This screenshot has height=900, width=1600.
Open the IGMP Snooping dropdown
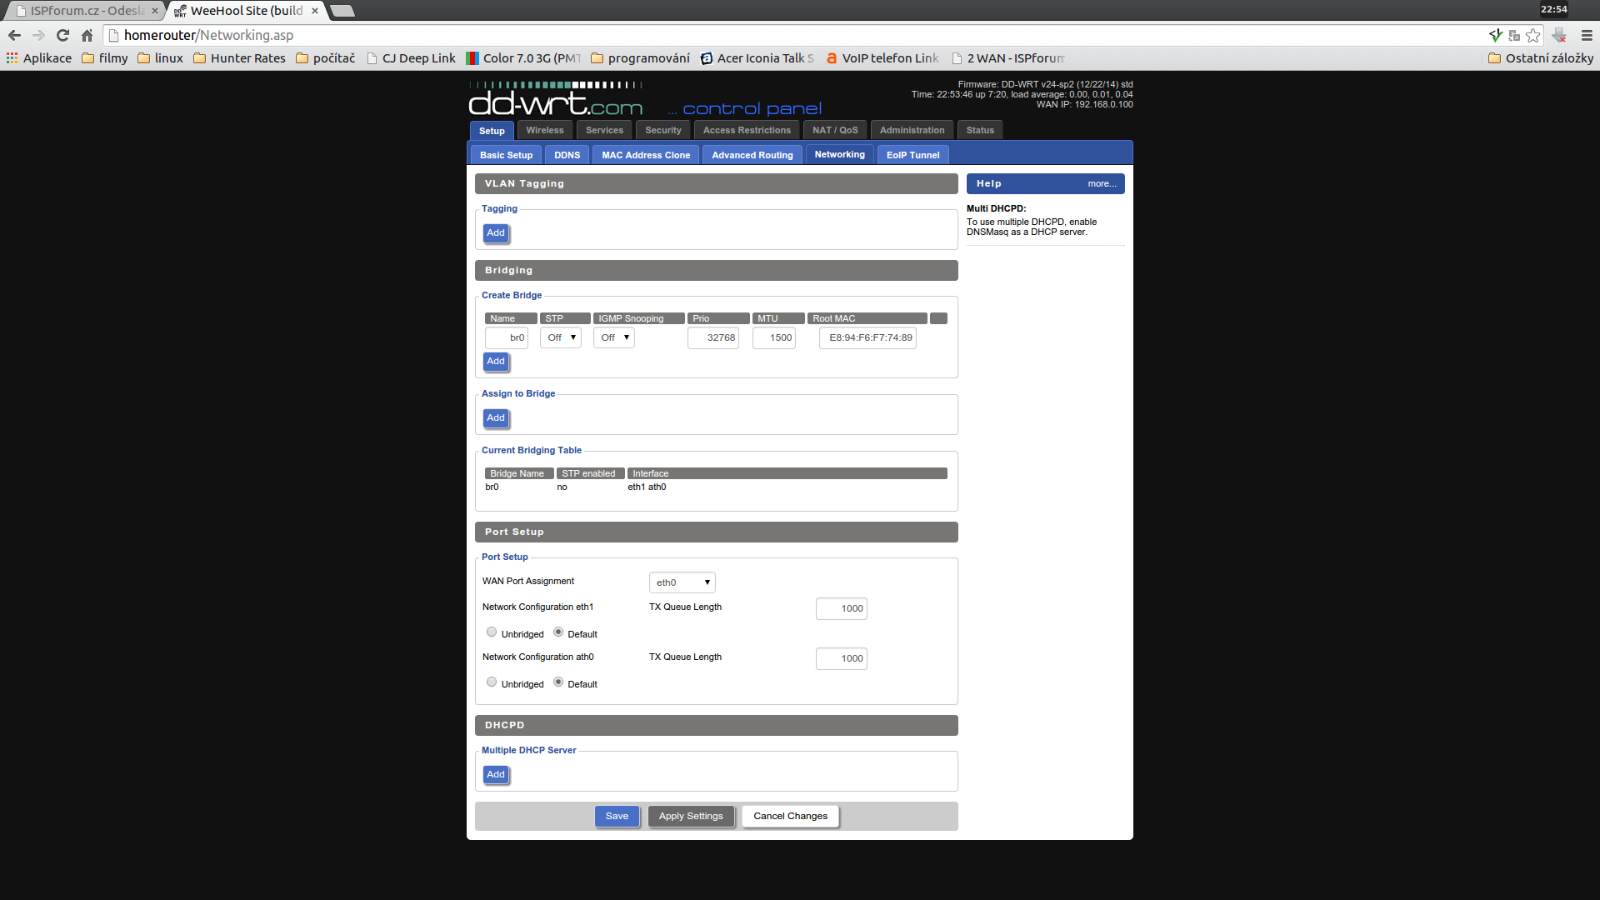click(x=615, y=338)
